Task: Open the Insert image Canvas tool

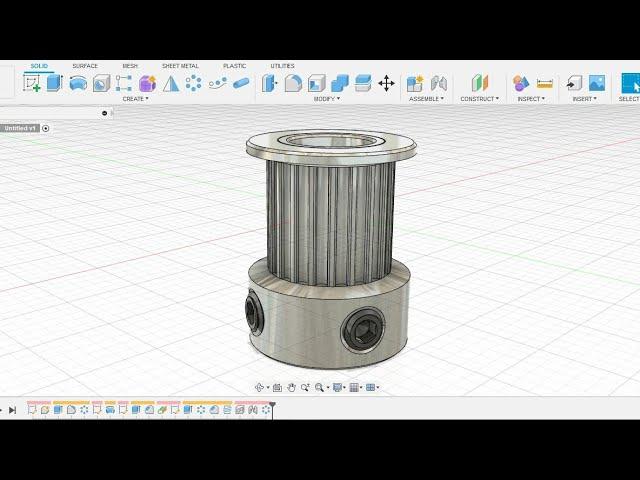Action: coord(597,83)
